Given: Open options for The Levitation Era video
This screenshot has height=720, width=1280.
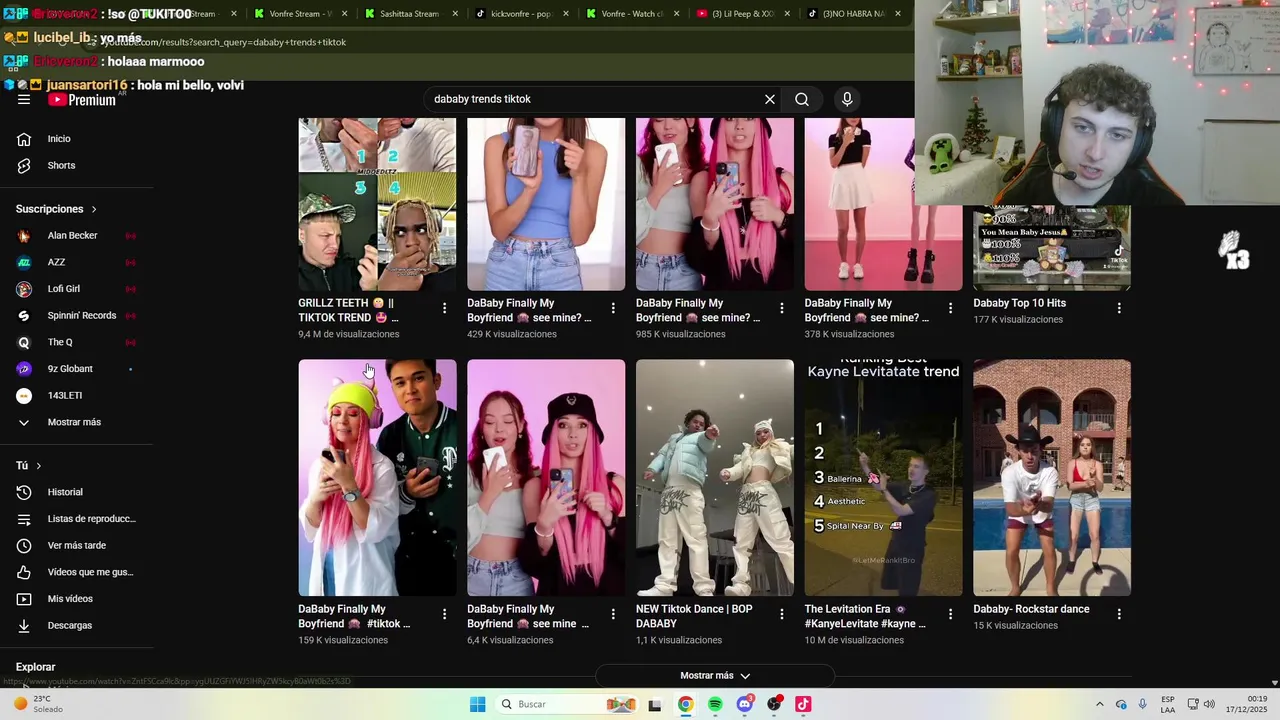Looking at the screenshot, I should pos(951,614).
